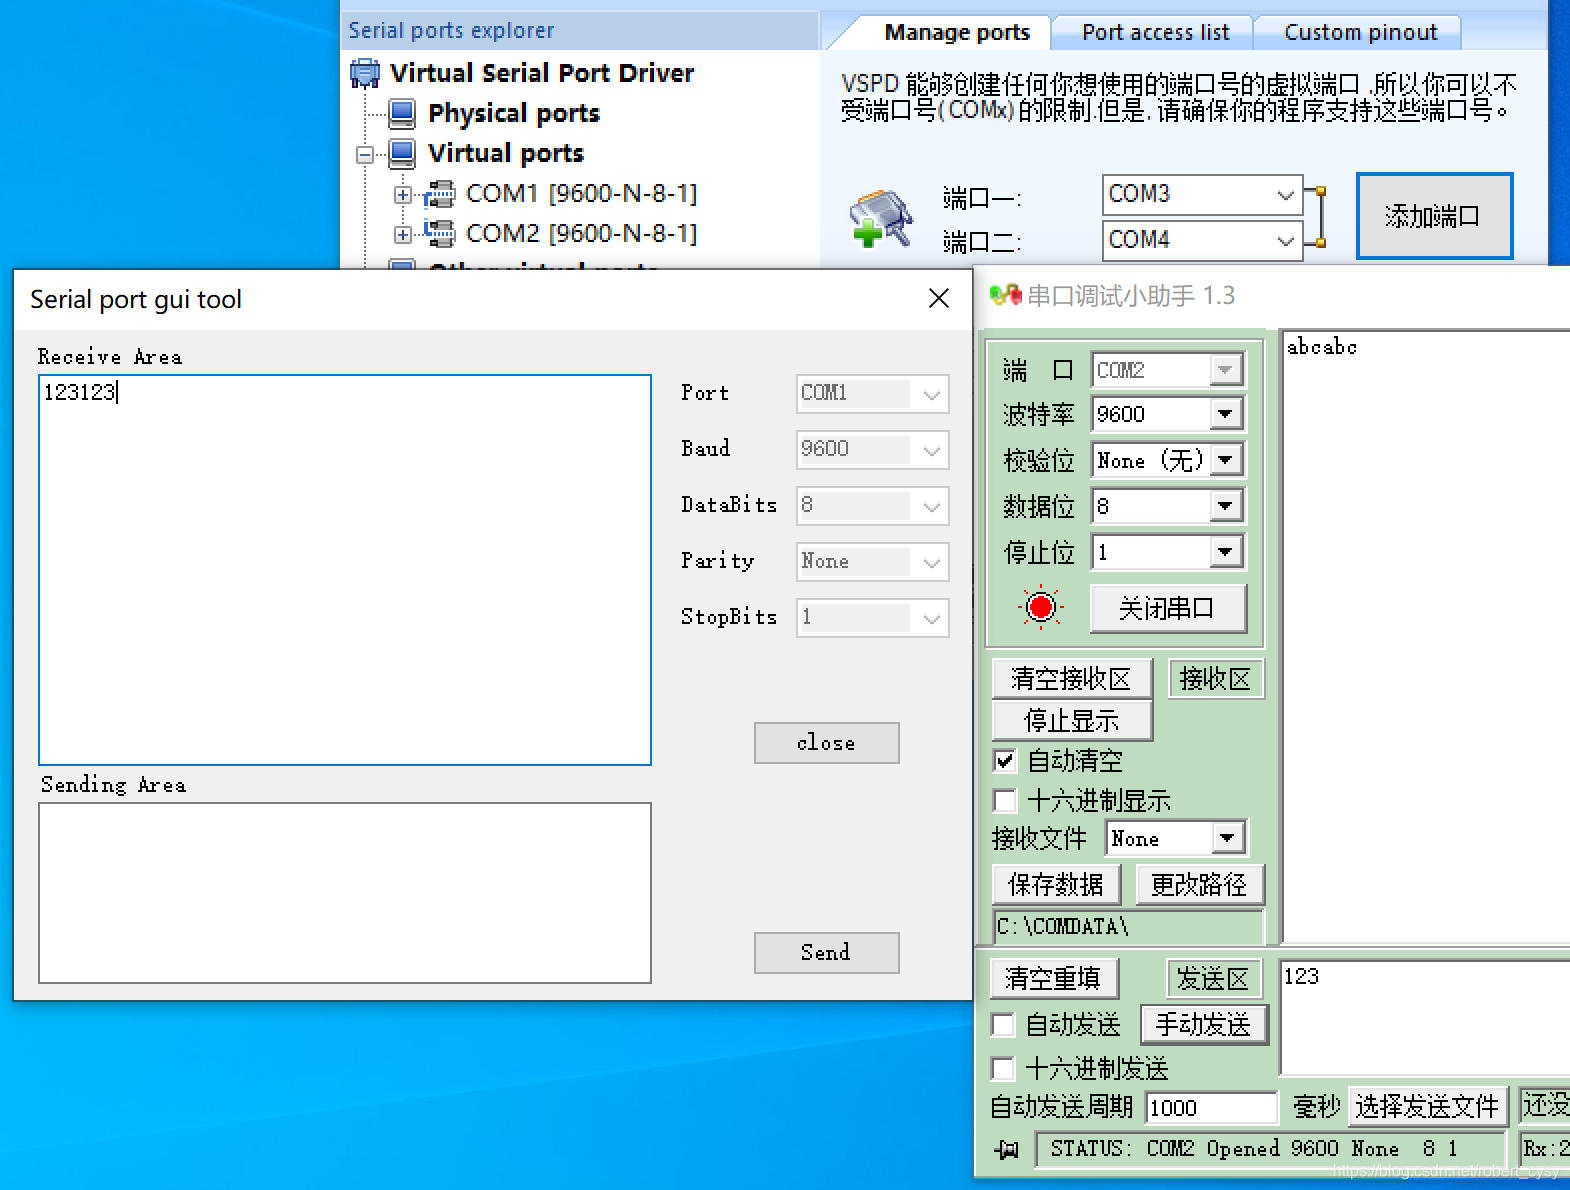
Task: Click the C:\COMDATA\ path field
Action: pos(1128,927)
